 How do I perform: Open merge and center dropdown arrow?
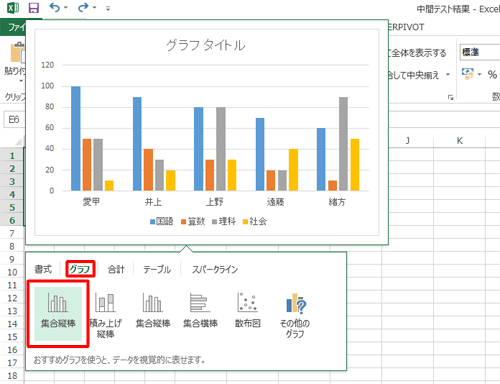tap(448, 74)
